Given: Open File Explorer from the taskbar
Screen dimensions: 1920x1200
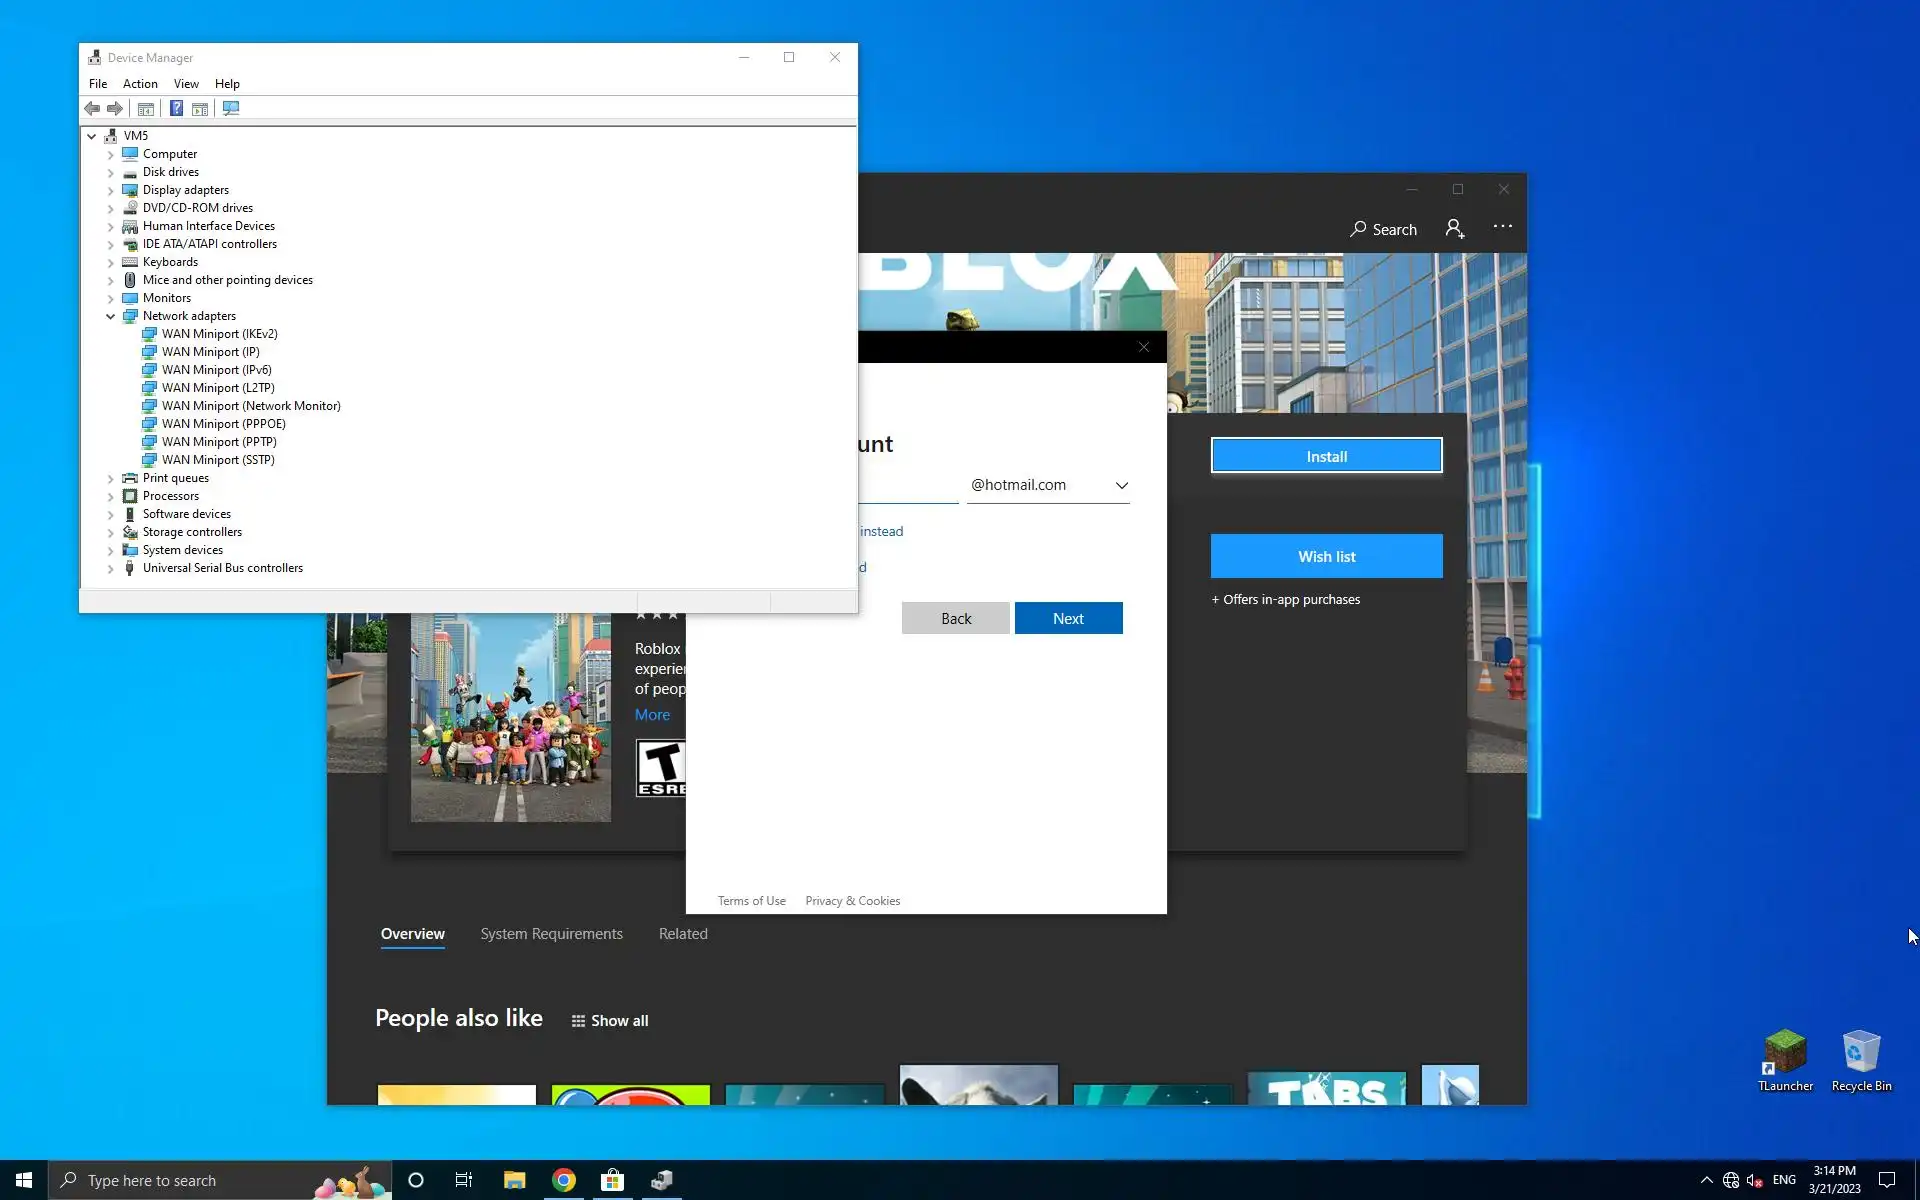Looking at the screenshot, I should pos(514,1180).
